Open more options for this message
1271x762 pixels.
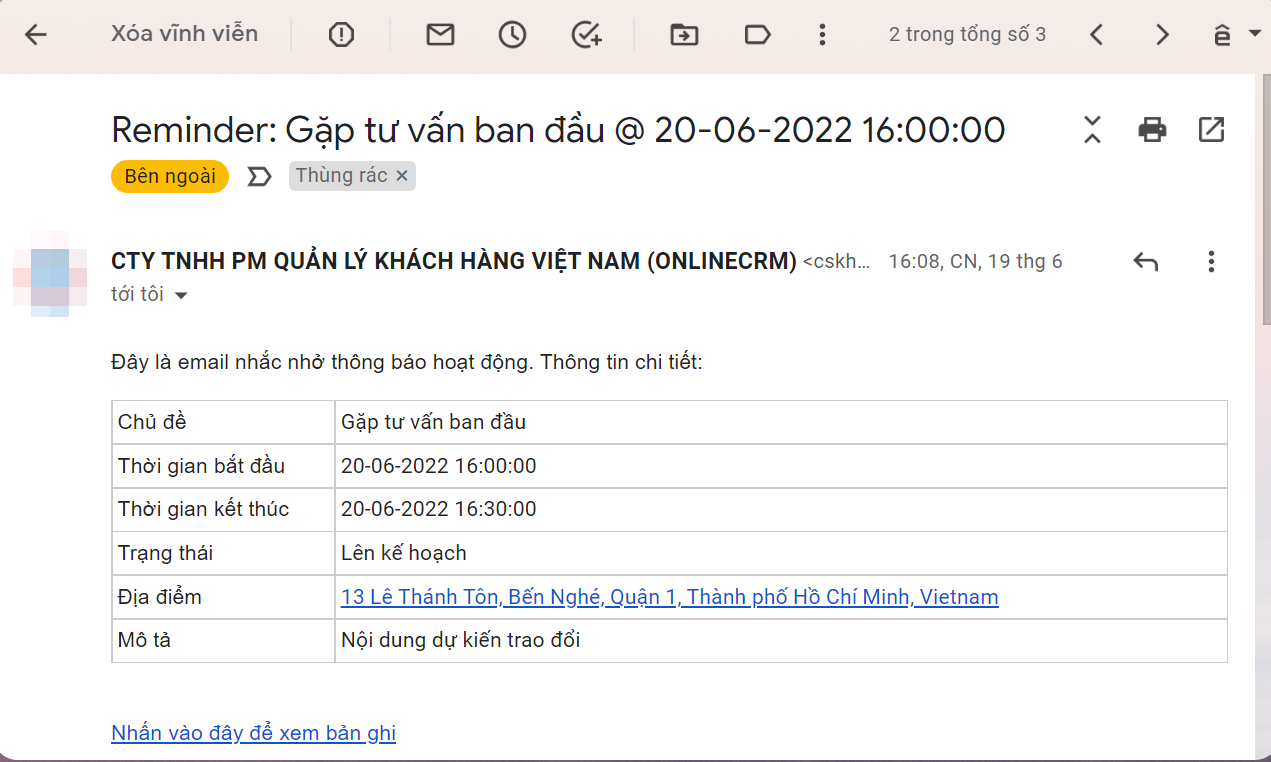pyautogui.click(x=1210, y=261)
